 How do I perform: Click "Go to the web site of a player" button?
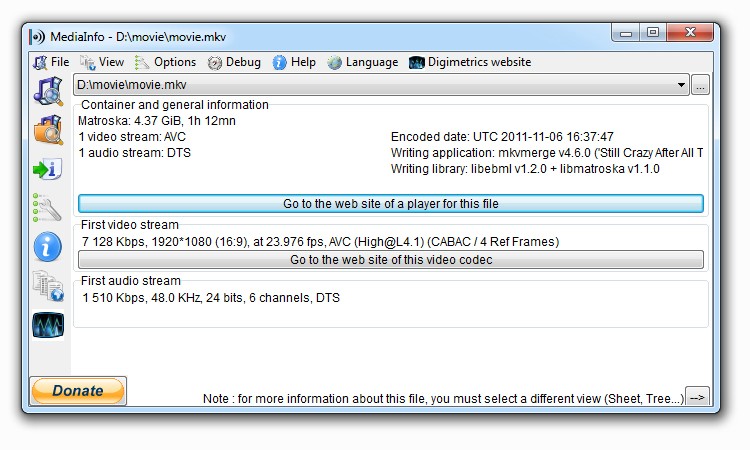tap(391, 204)
